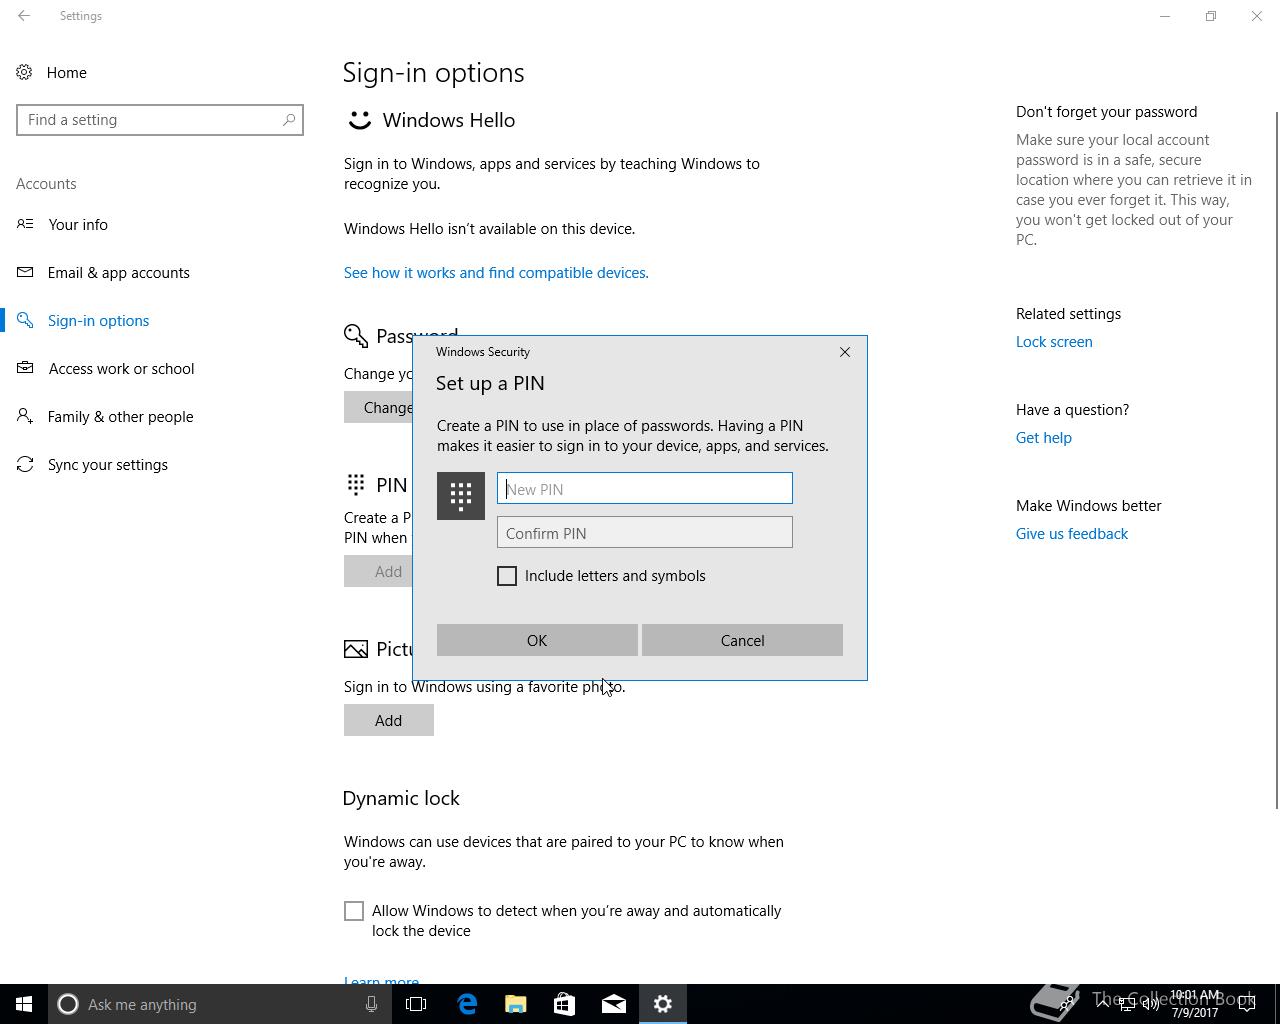
Task: Click the Add button under PIN
Action: pos(379,571)
